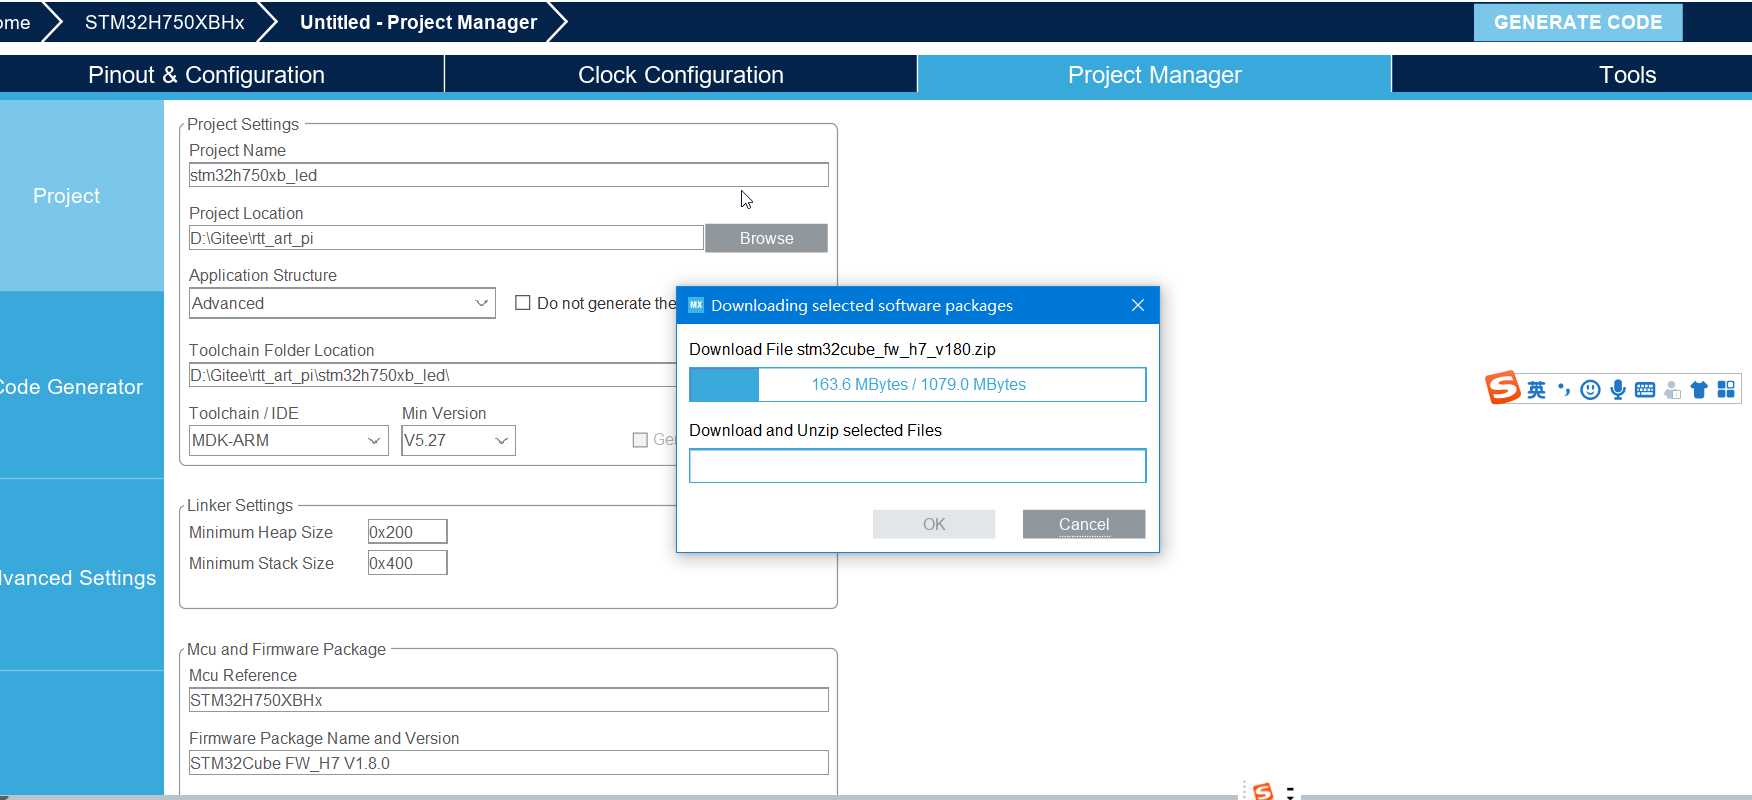Image resolution: width=1752 pixels, height=800 pixels.
Task: Click the download file progress bar
Action: coord(918,384)
